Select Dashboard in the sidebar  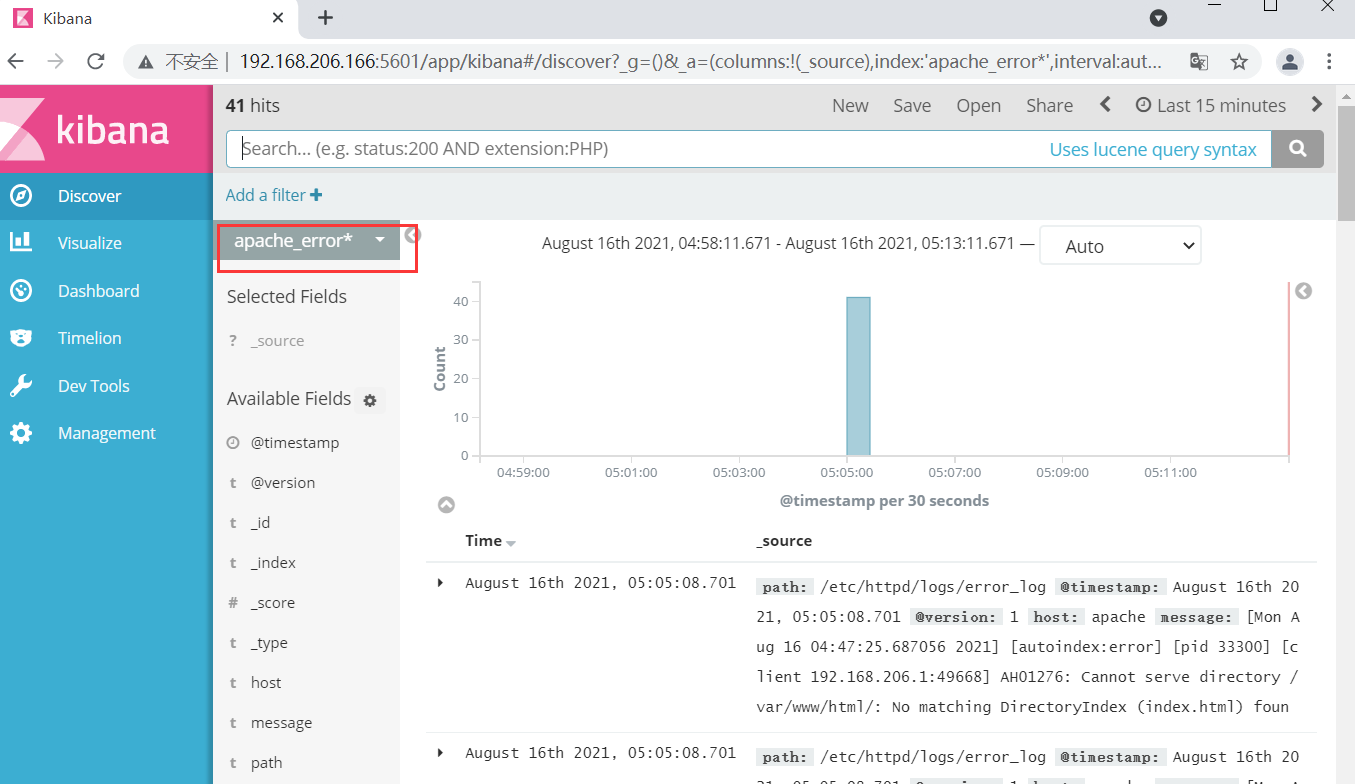[x=98, y=291]
